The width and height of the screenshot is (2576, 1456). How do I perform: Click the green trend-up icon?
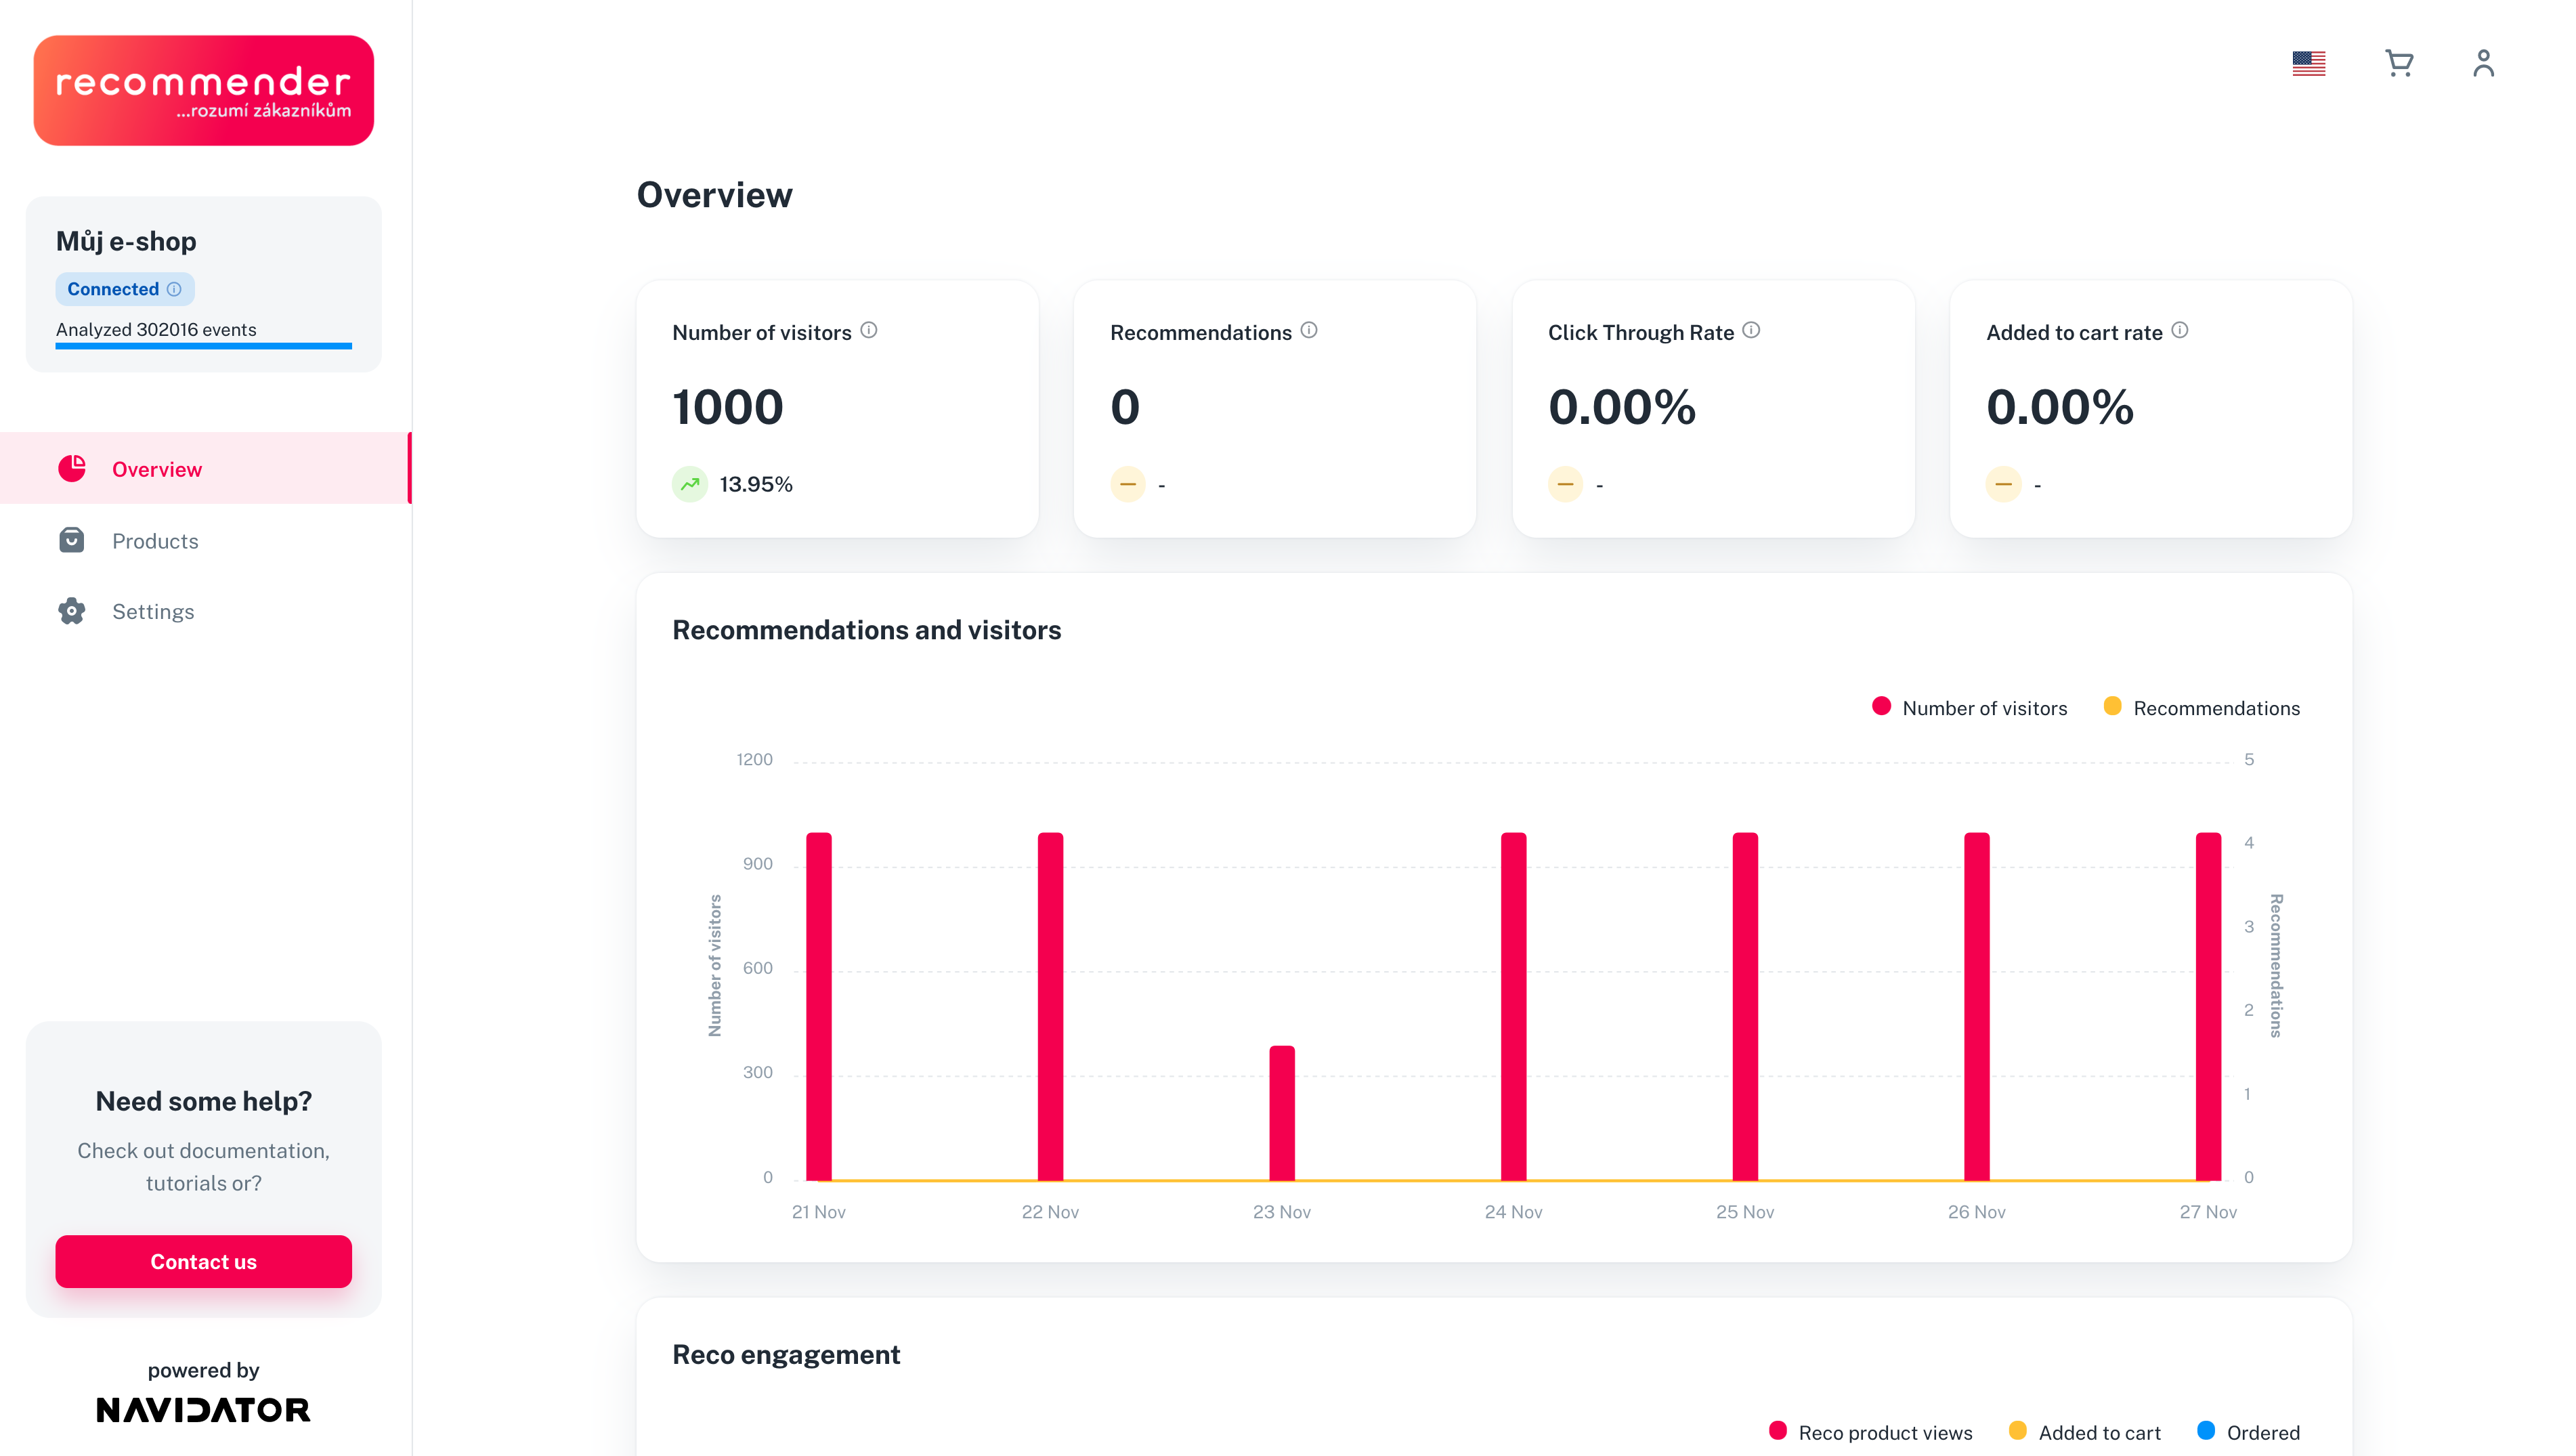click(689, 484)
